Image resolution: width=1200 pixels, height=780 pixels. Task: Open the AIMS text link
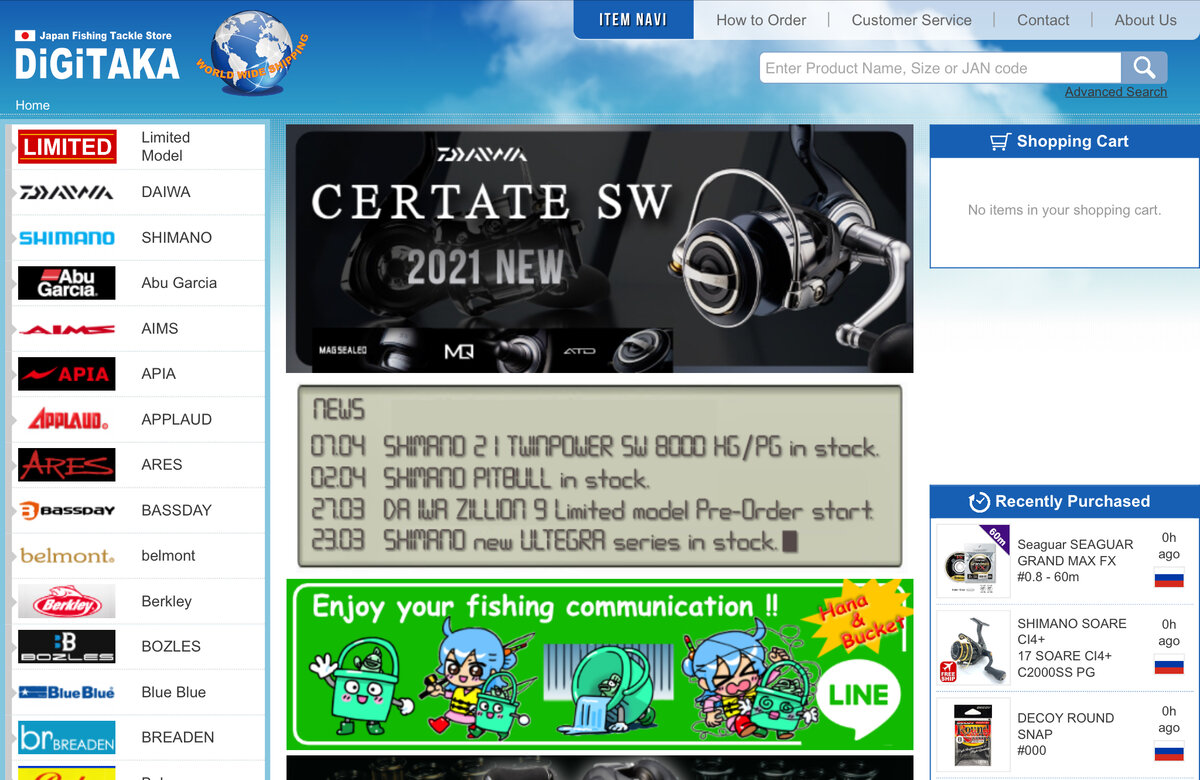pos(160,329)
